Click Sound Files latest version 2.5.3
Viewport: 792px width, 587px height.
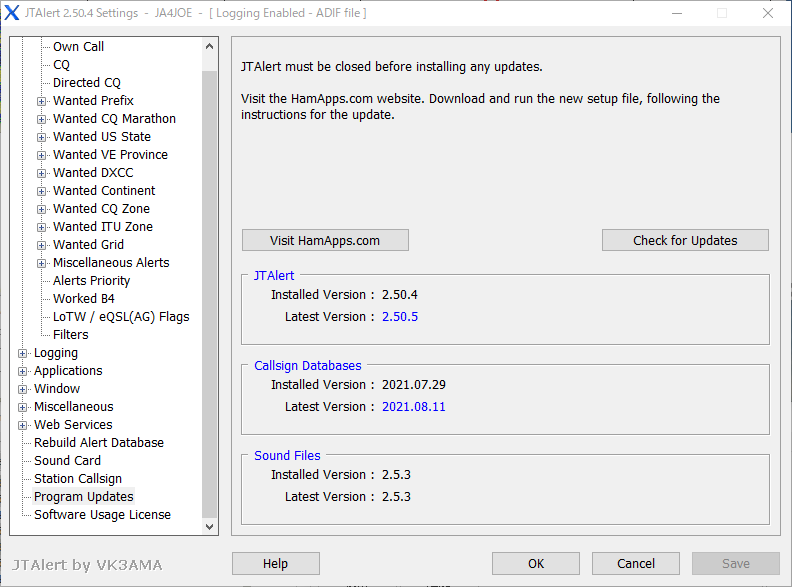tap(397, 497)
